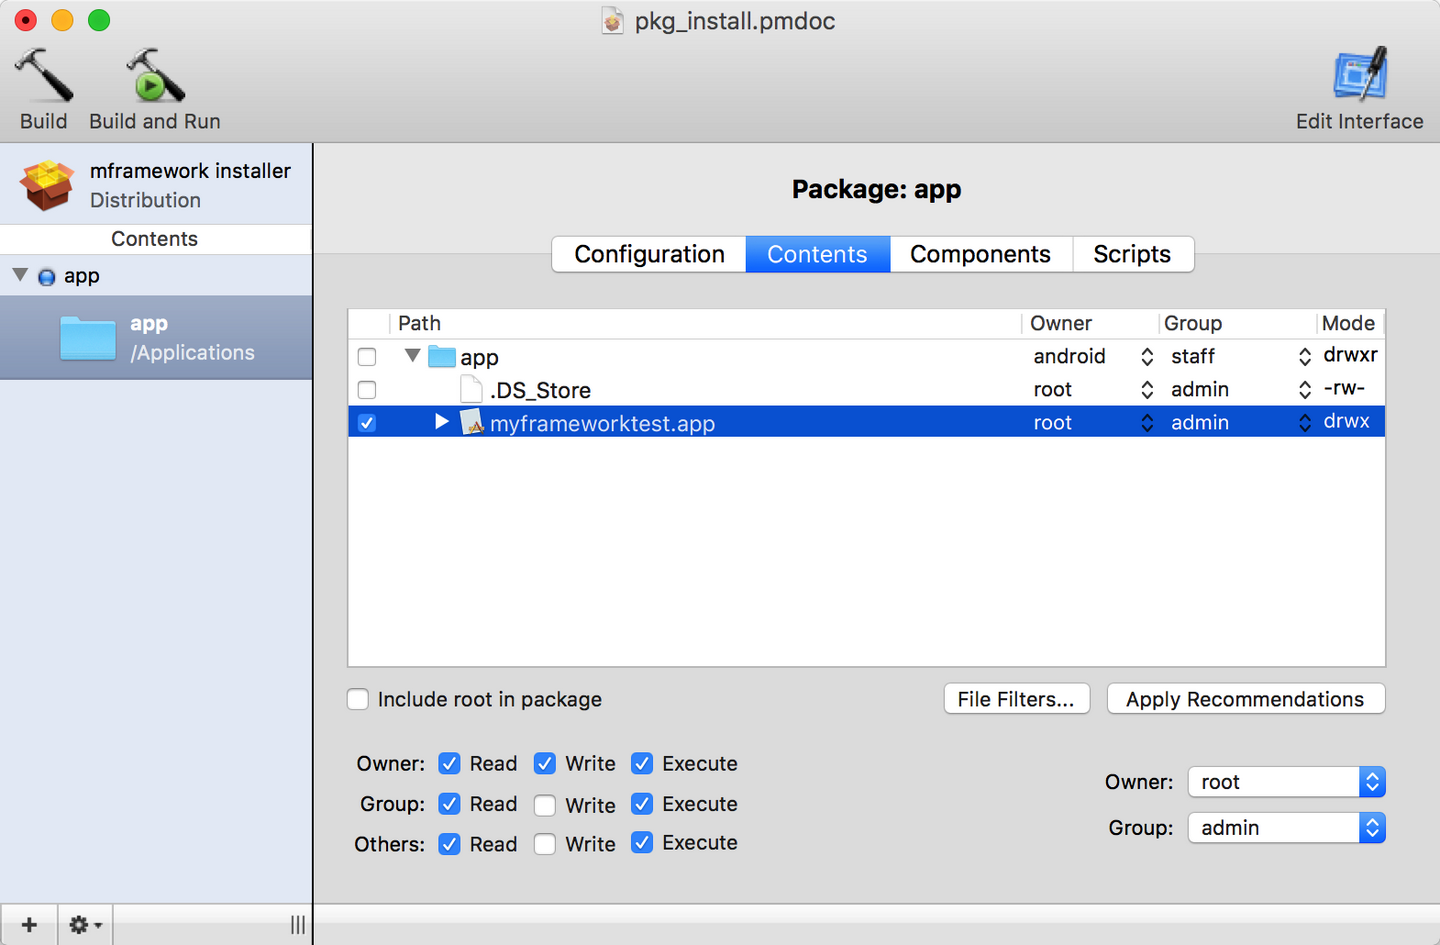
Task: Open the Owner root dropdown
Action: tap(1286, 782)
